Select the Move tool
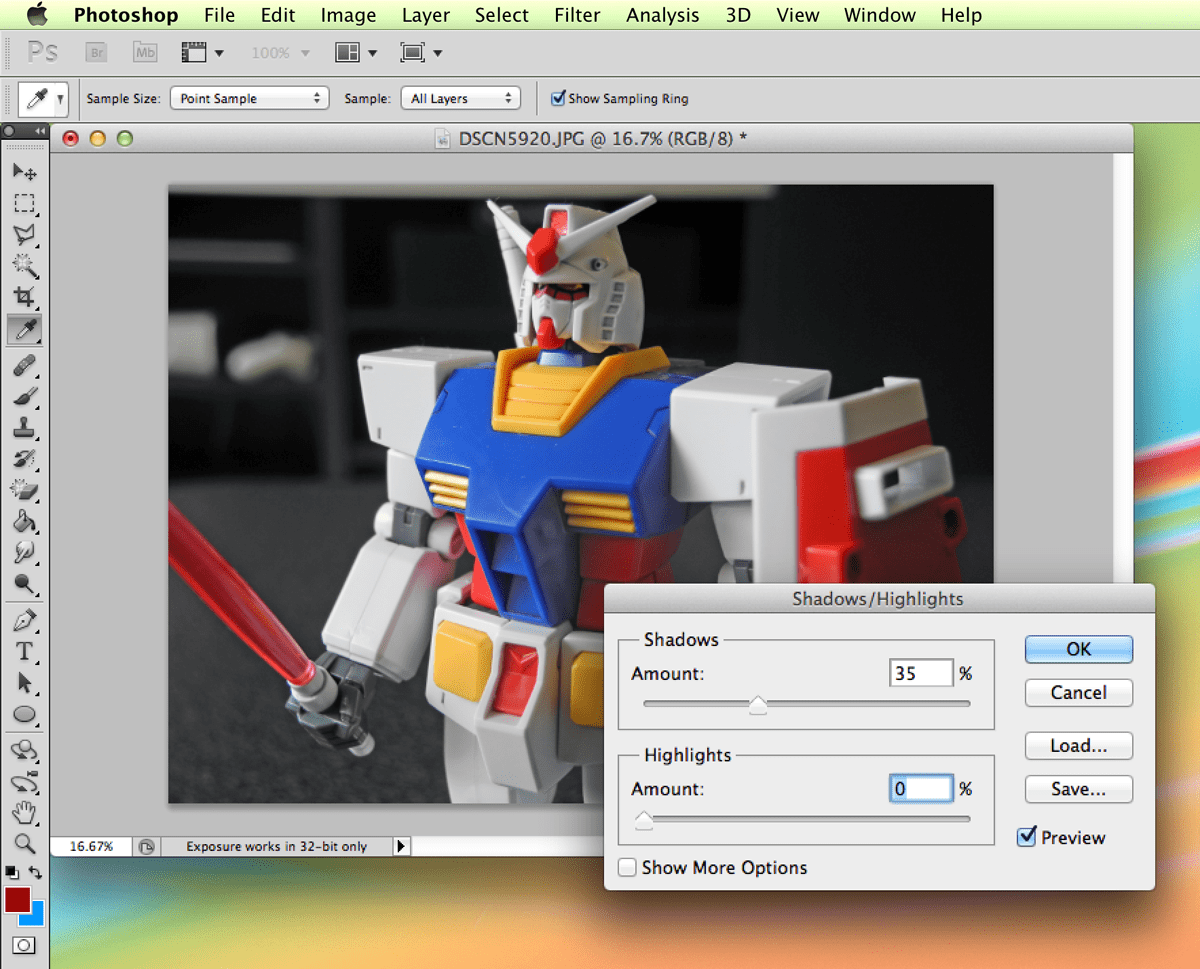Image resolution: width=1200 pixels, height=969 pixels. point(24,171)
